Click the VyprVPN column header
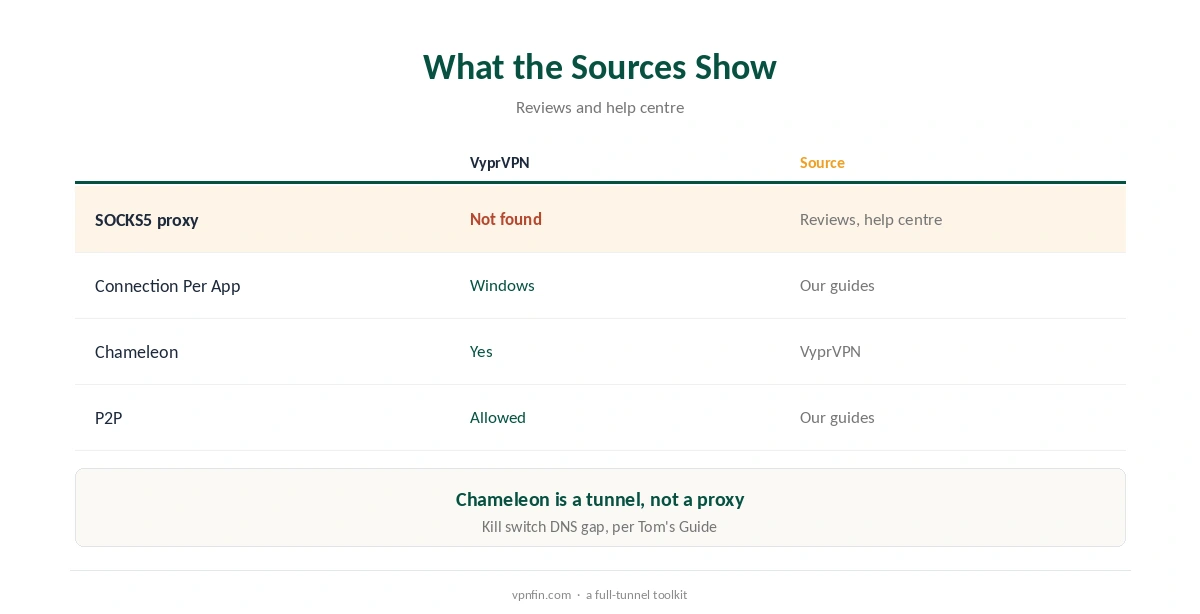This screenshot has width=1200, height=614. (x=500, y=162)
